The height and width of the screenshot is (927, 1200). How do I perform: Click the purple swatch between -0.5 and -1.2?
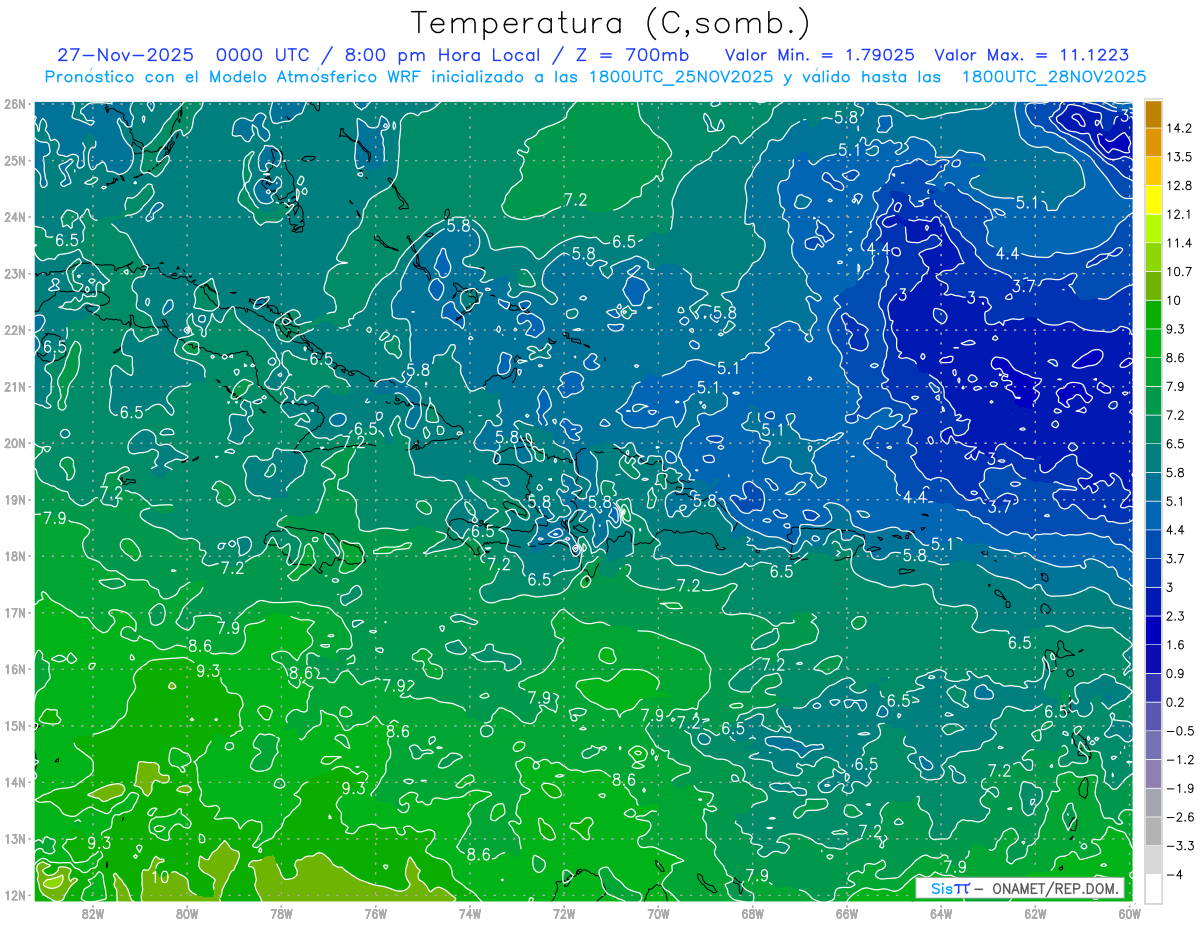coord(1154,745)
